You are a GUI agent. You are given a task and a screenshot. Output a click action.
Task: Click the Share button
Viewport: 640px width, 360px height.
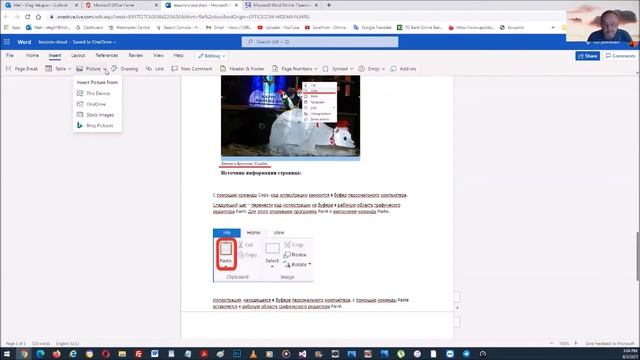pos(587,56)
